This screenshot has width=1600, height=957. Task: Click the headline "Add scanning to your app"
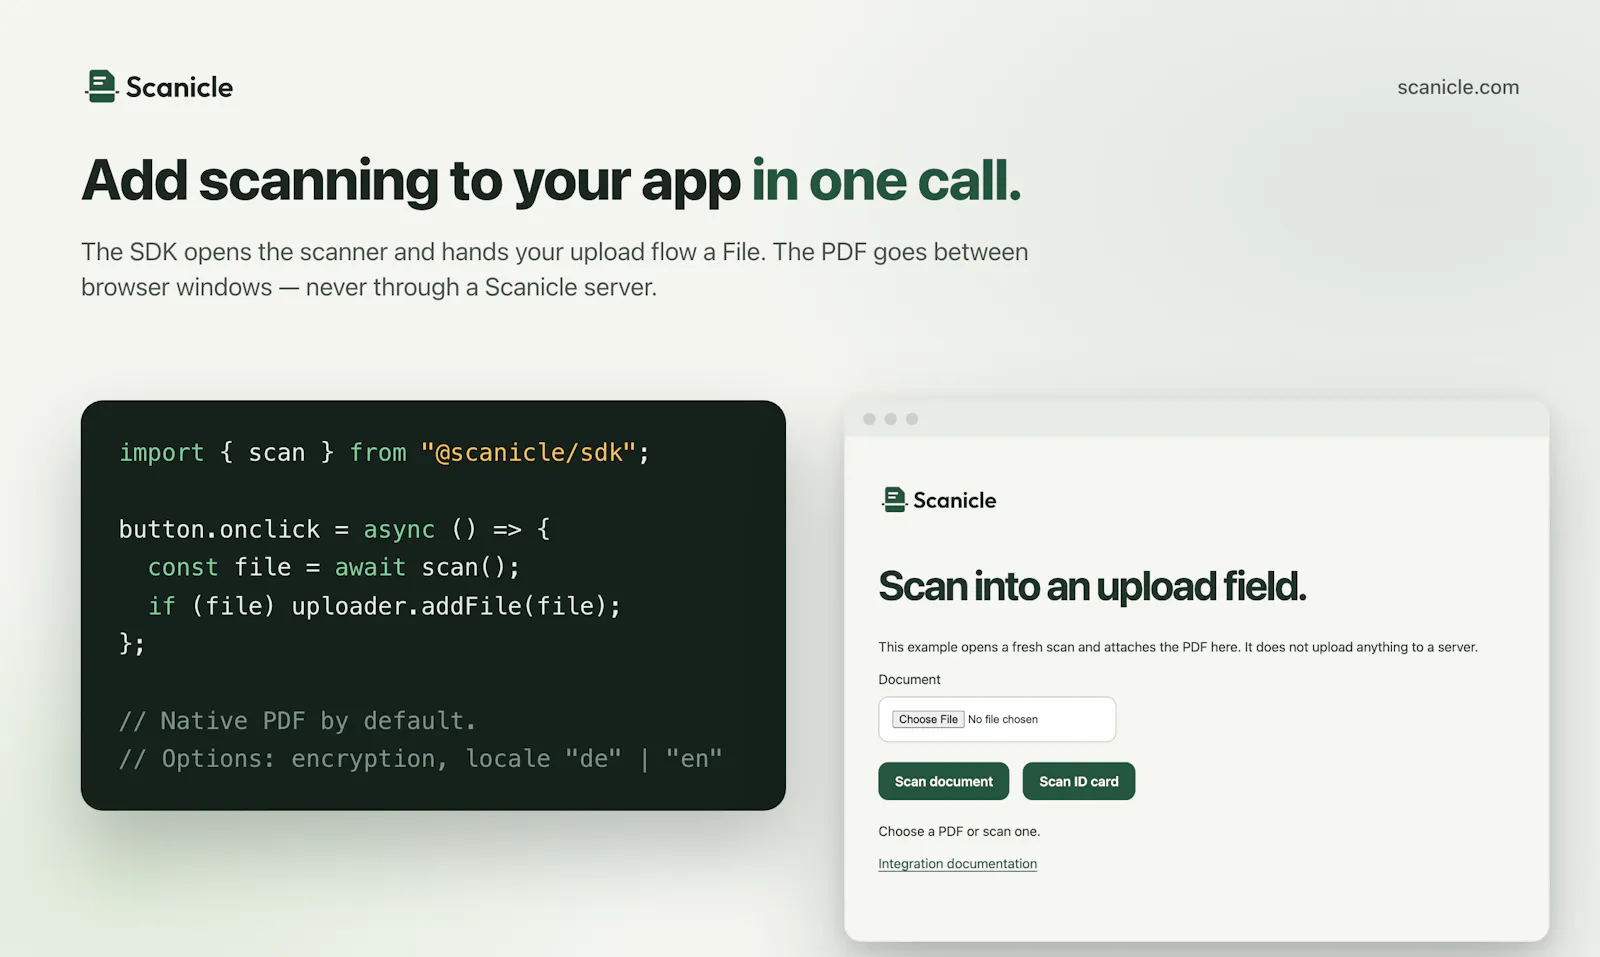point(411,181)
